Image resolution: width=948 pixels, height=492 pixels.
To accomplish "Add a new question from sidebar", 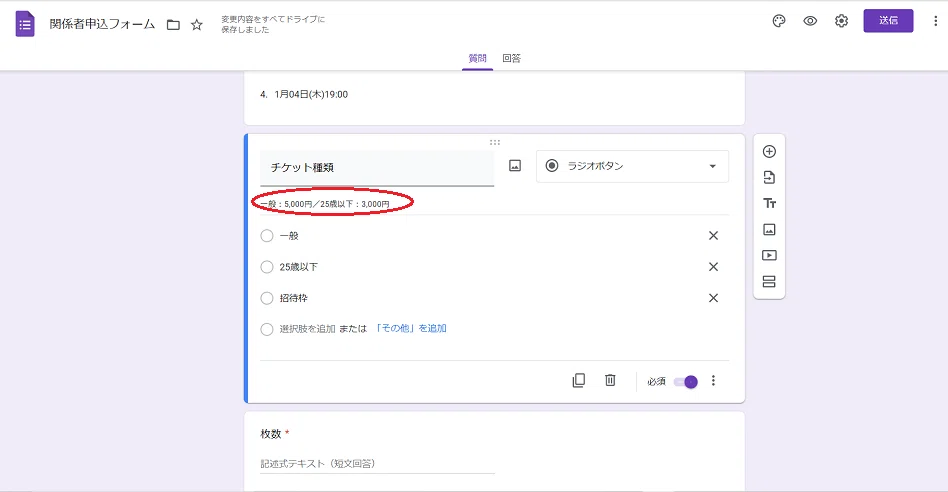I will pos(769,151).
